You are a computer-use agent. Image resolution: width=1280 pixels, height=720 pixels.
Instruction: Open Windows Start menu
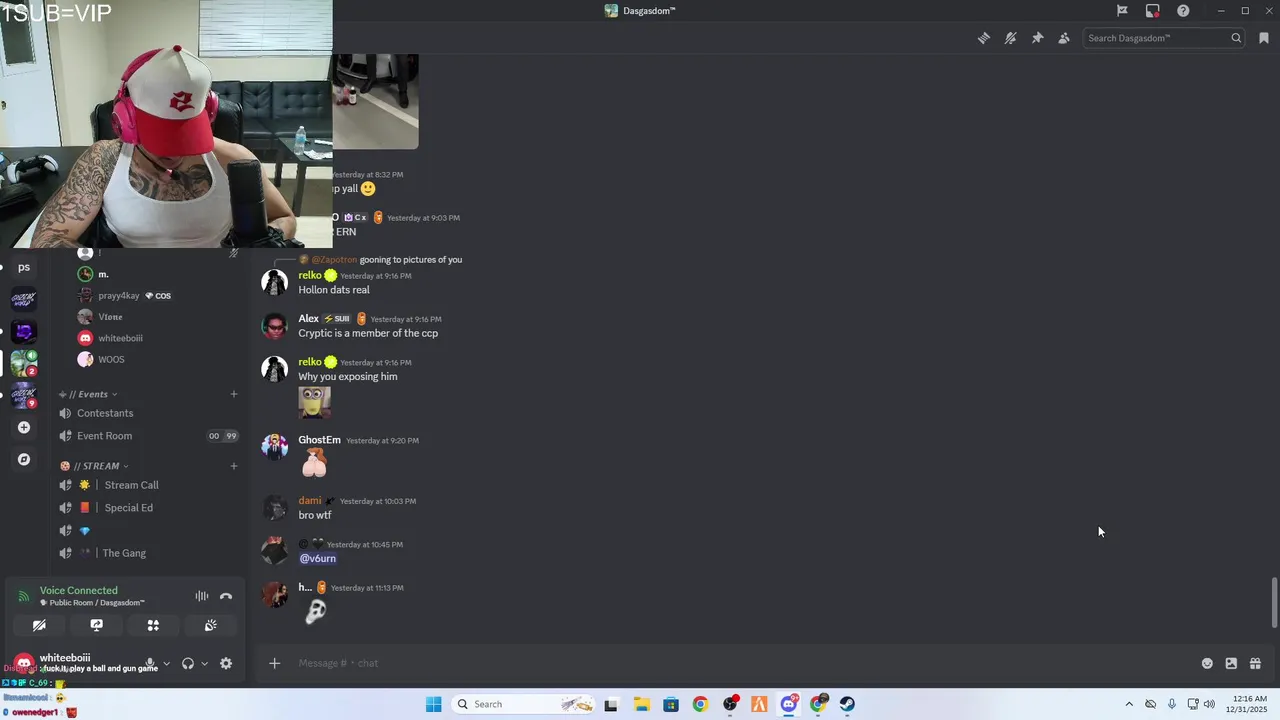coord(433,704)
